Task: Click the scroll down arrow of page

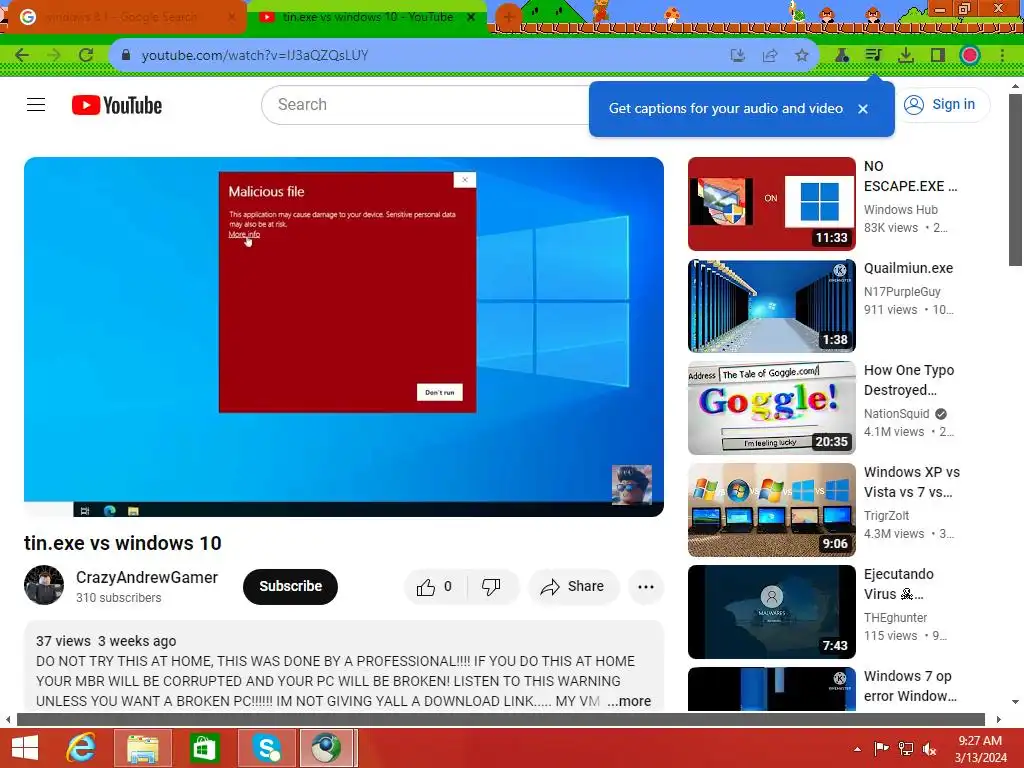Action: 1014,702
